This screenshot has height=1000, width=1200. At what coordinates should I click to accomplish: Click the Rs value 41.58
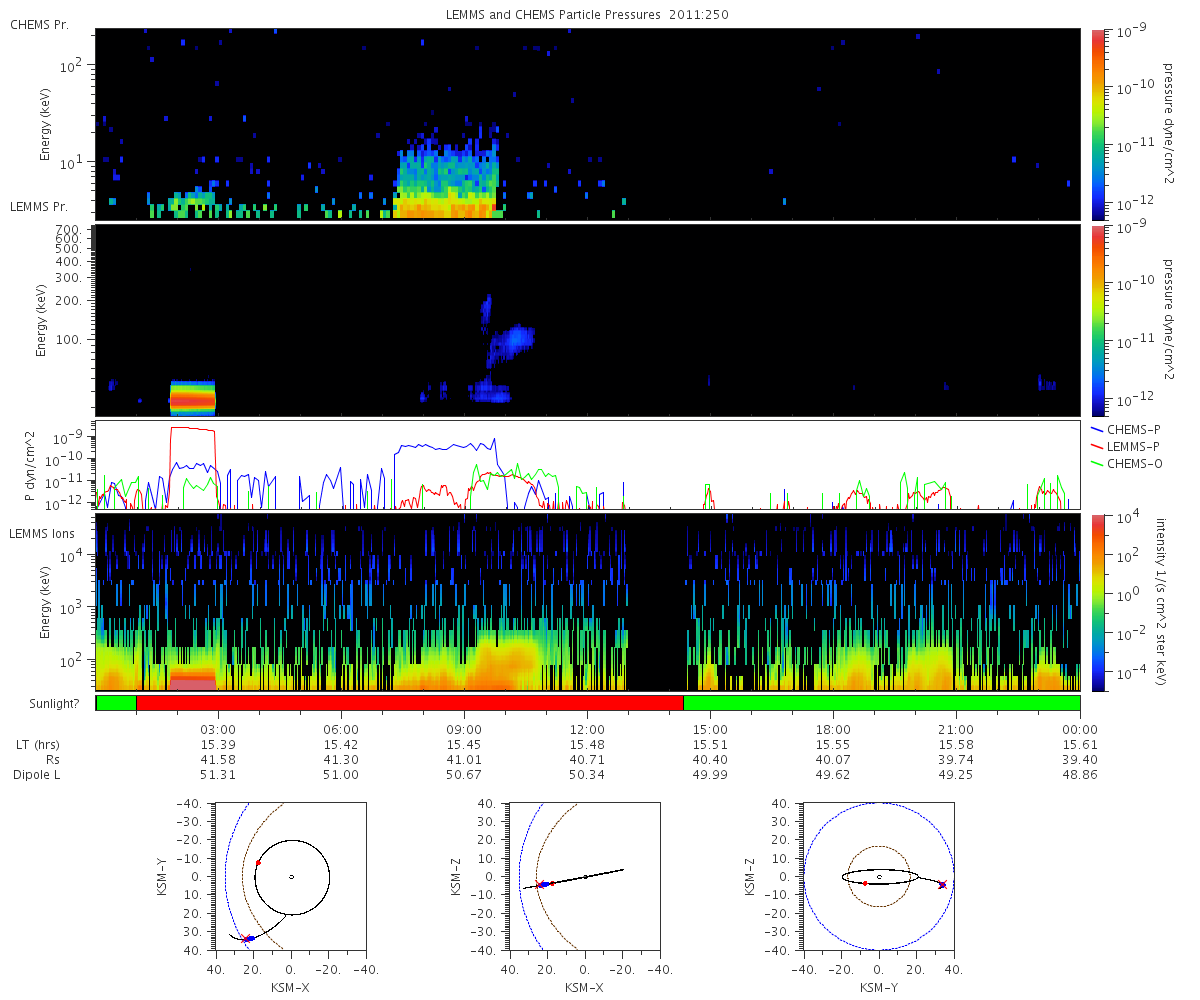(218, 760)
